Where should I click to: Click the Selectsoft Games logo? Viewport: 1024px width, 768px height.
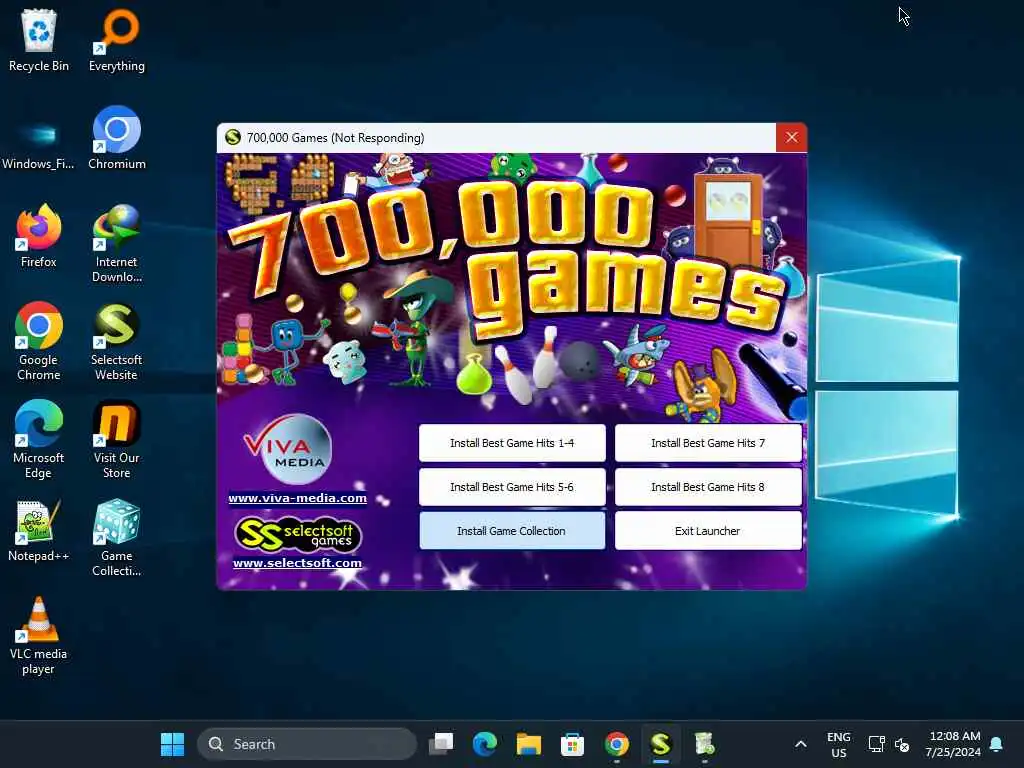297,535
